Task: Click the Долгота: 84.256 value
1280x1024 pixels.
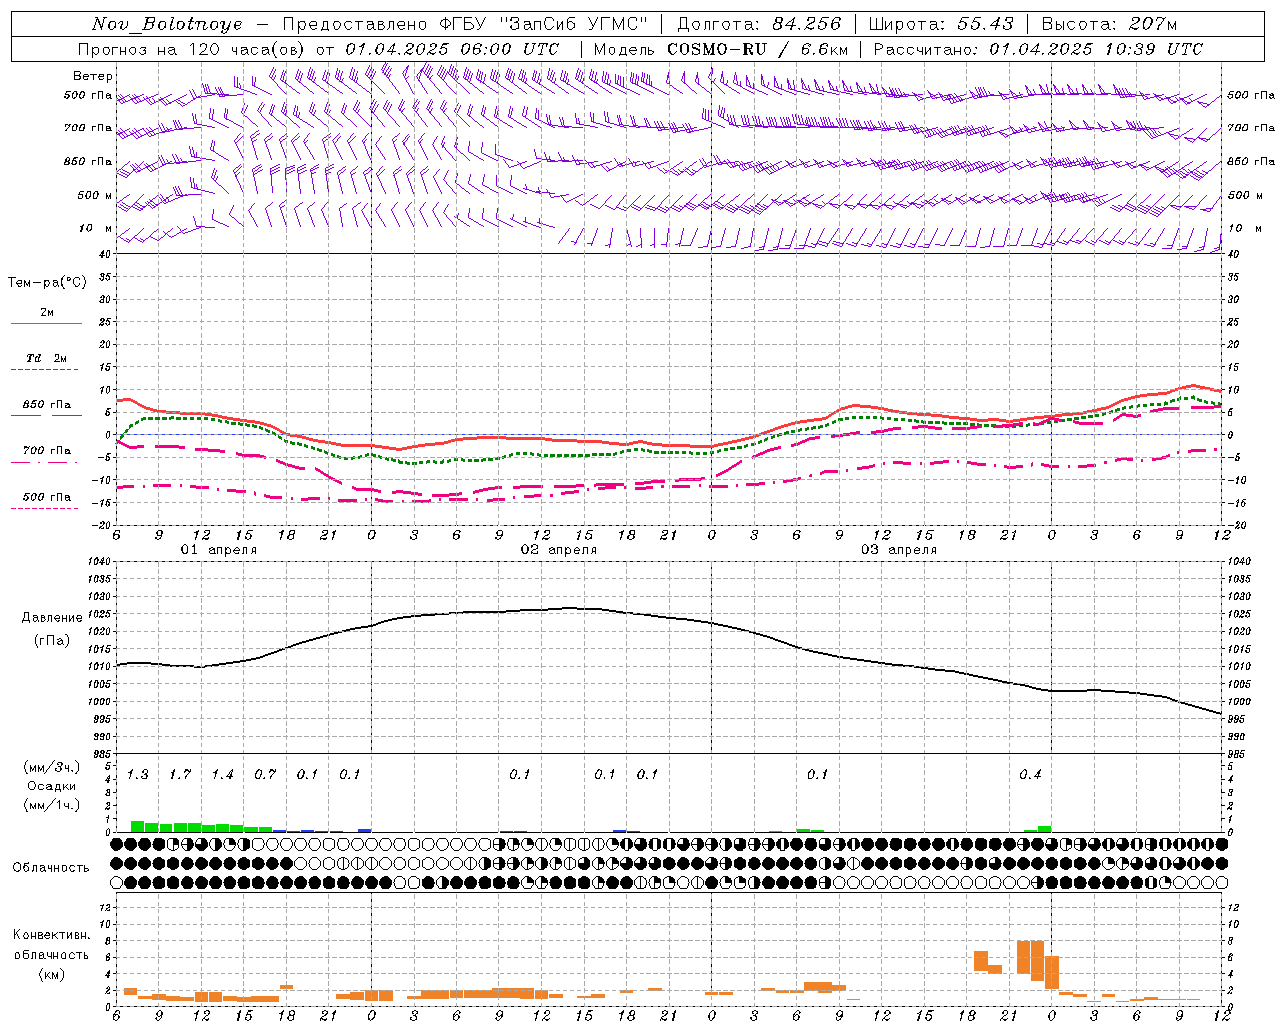Action: [x=759, y=24]
